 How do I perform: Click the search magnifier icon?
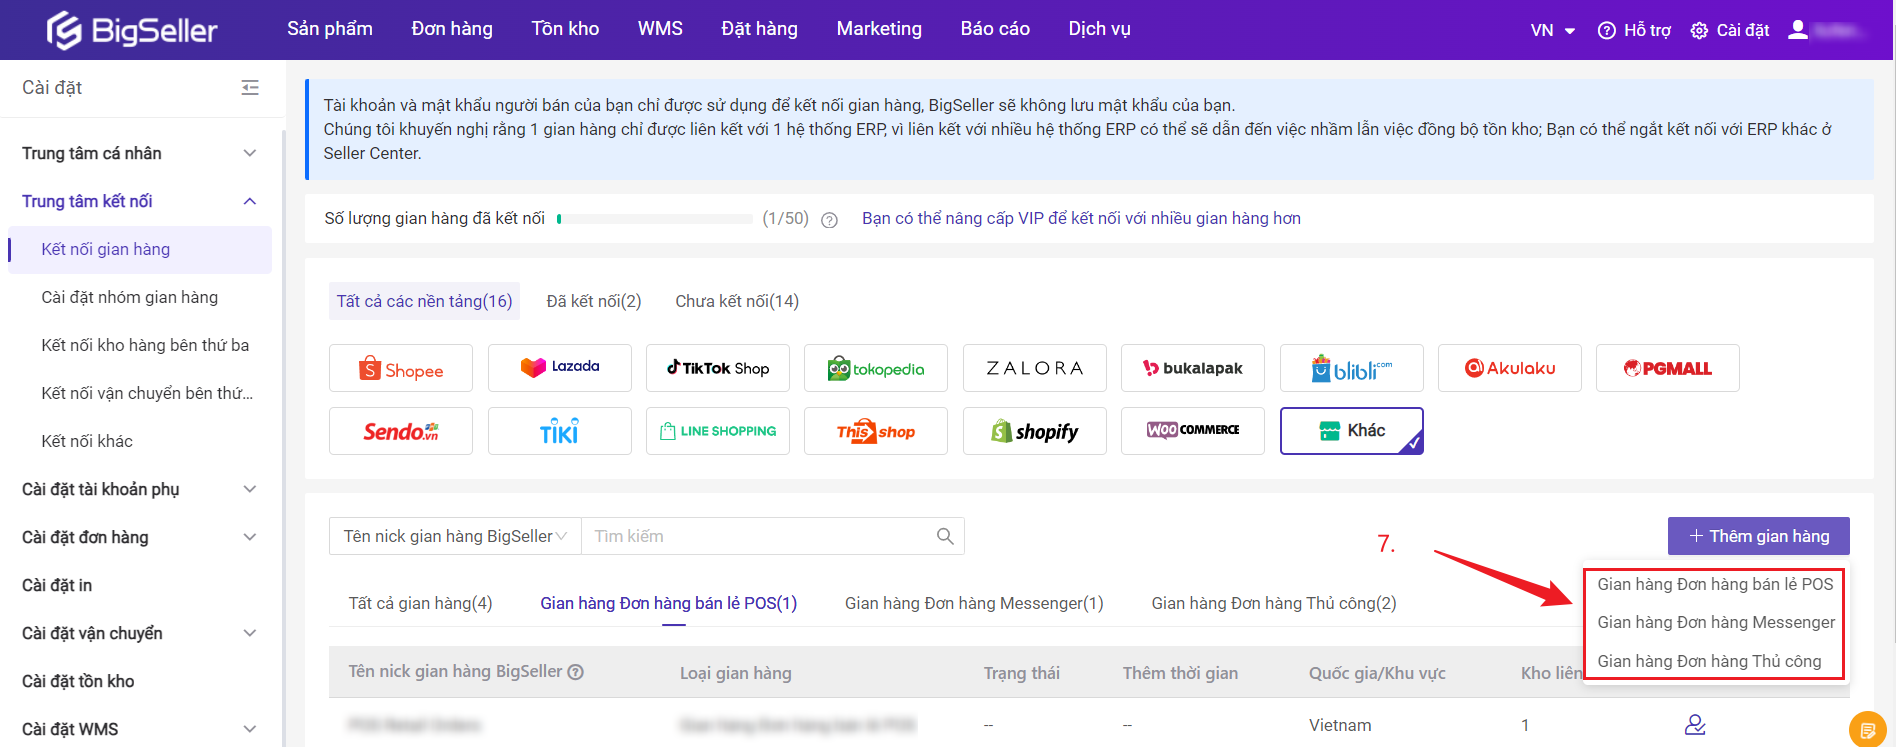[x=945, y=536]
